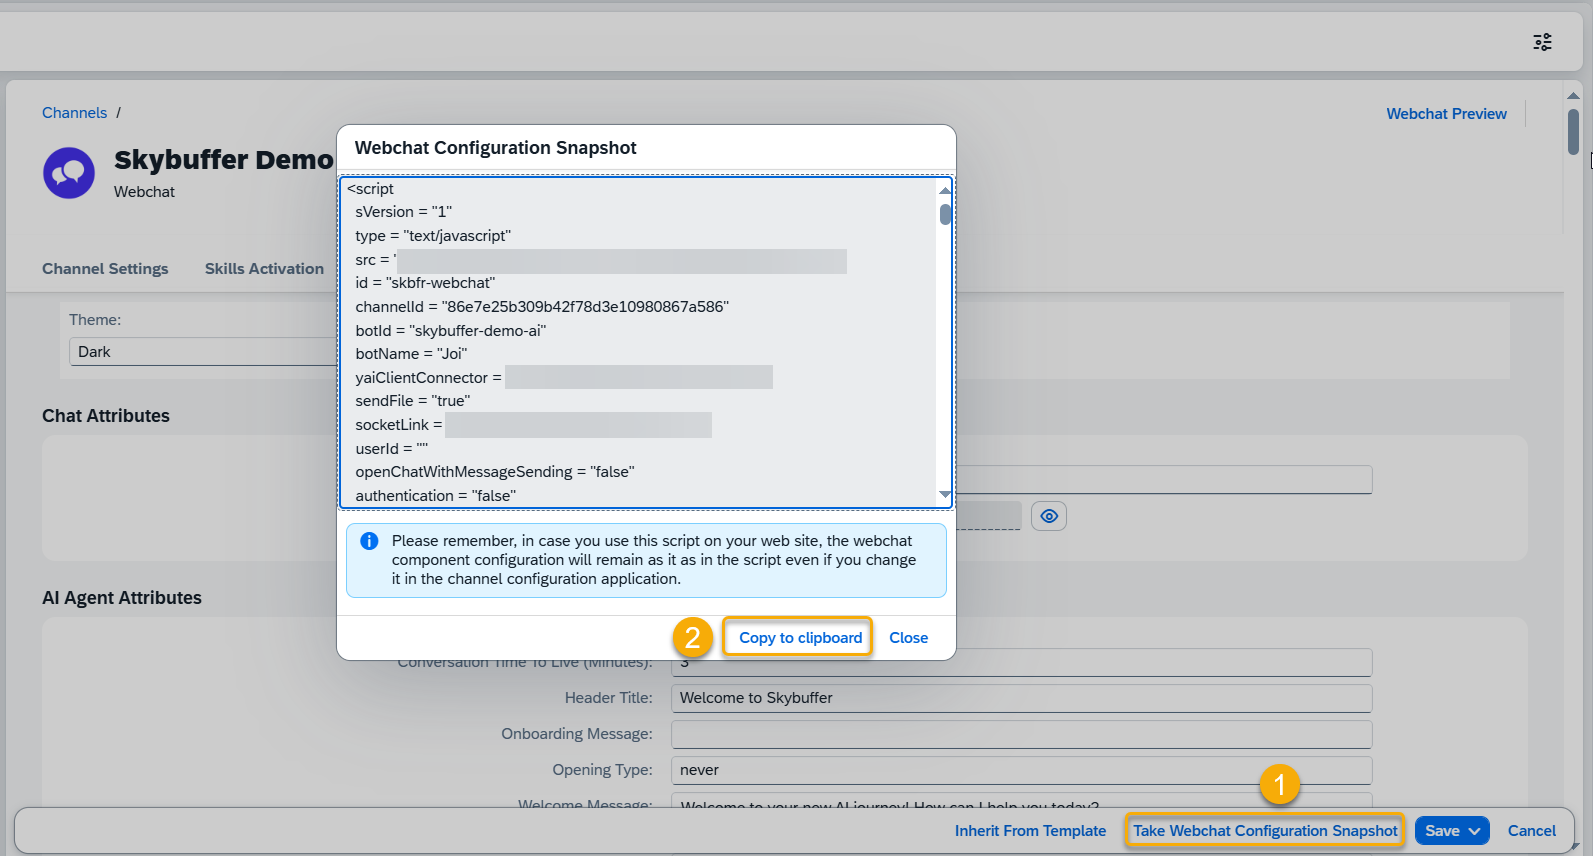
Task: Click the Header Title input field
Action: pyautogui.click(x=1021, y=698)
